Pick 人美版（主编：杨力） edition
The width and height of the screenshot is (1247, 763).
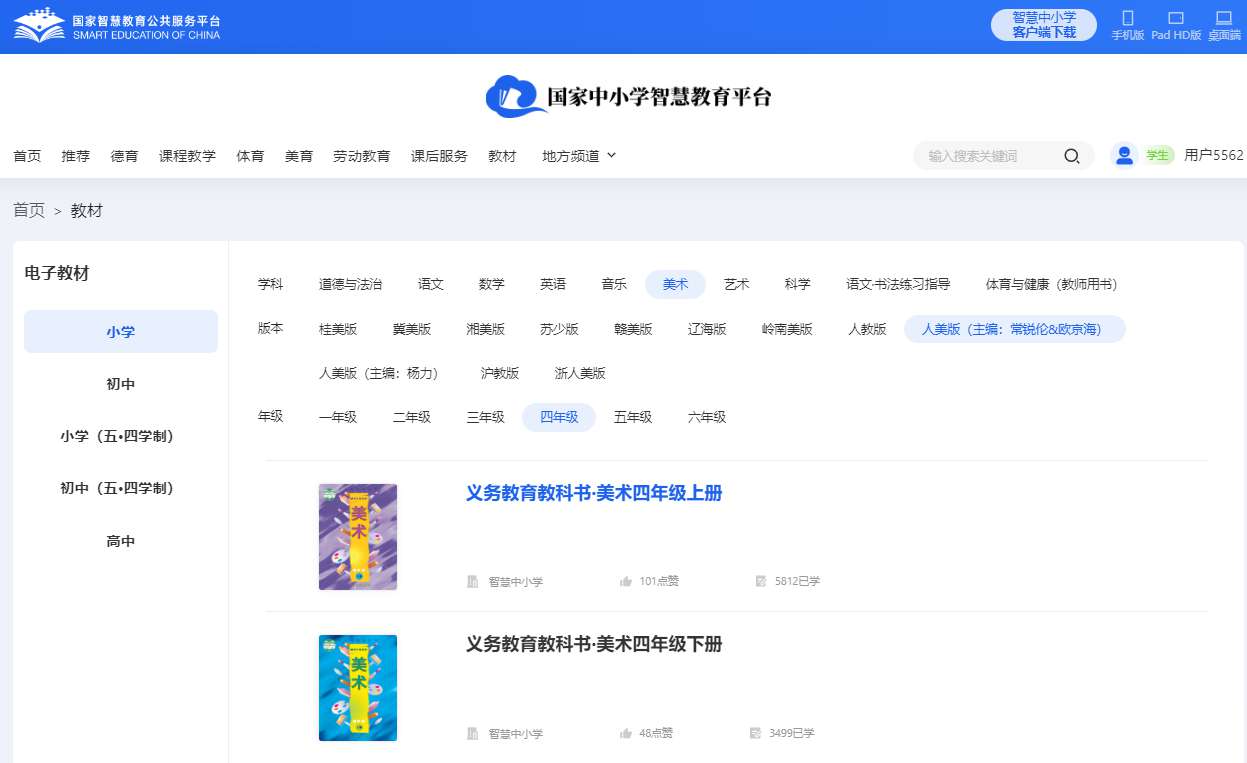pos(382,373)
